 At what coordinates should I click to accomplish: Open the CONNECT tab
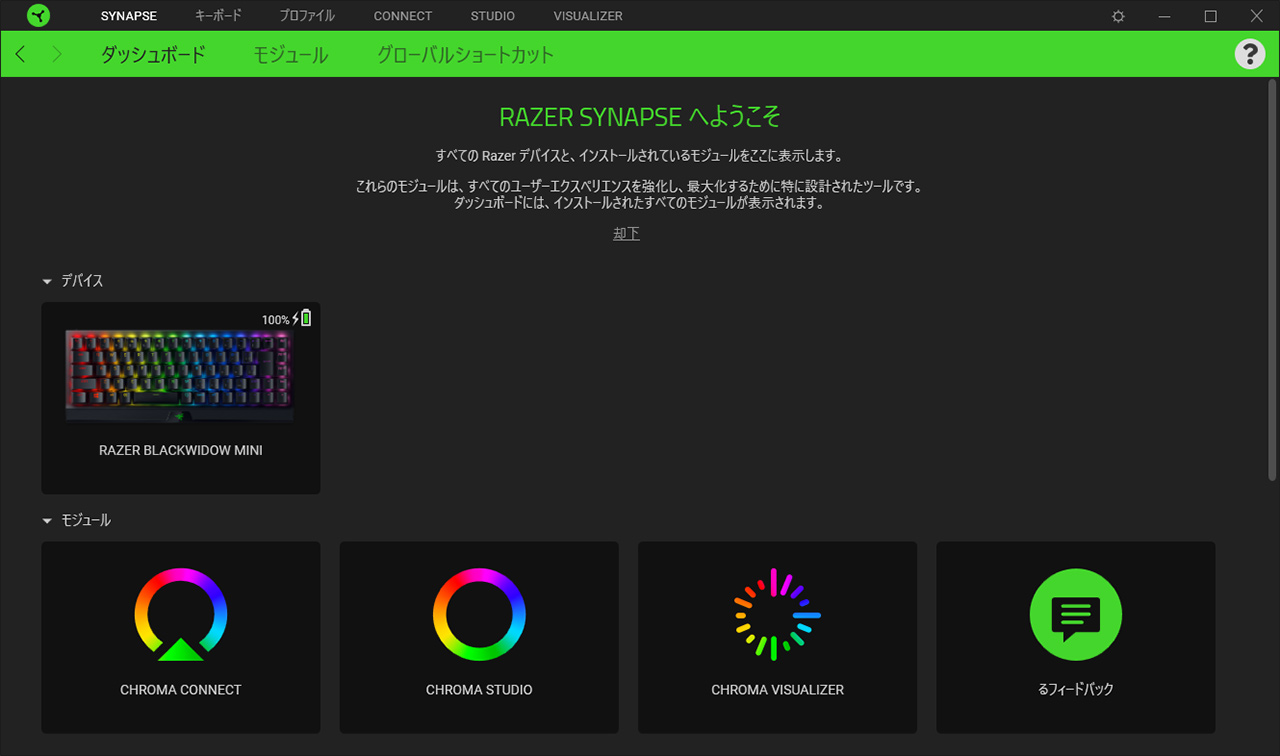click(x=403, y=16)
